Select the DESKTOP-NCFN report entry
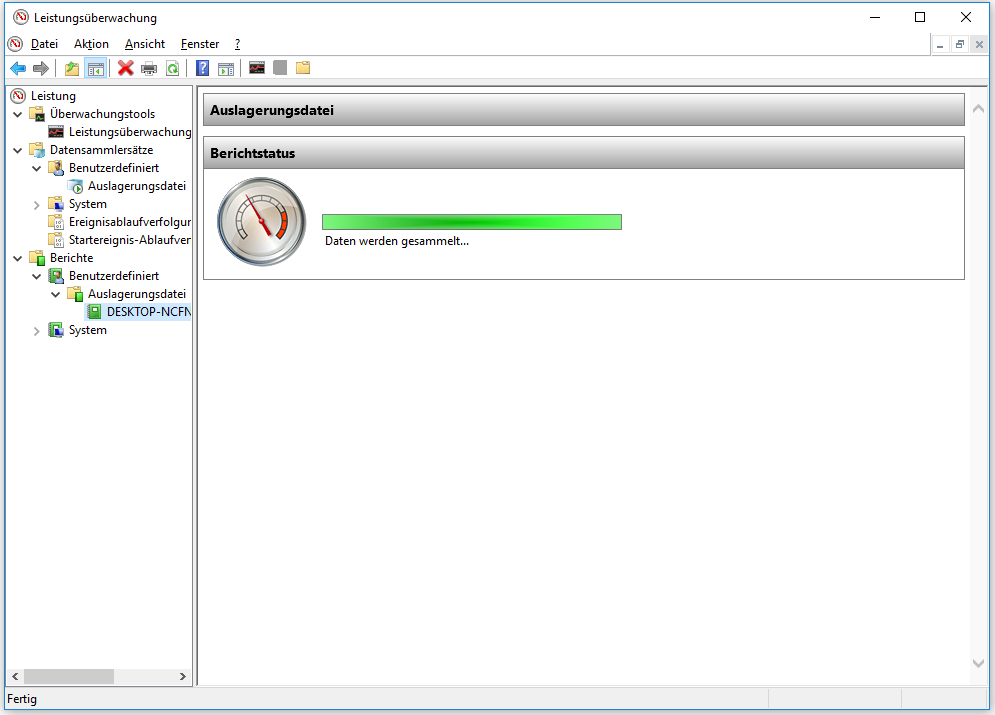The height and width of the screenshot is (715, 995). [x=148, y=312]
